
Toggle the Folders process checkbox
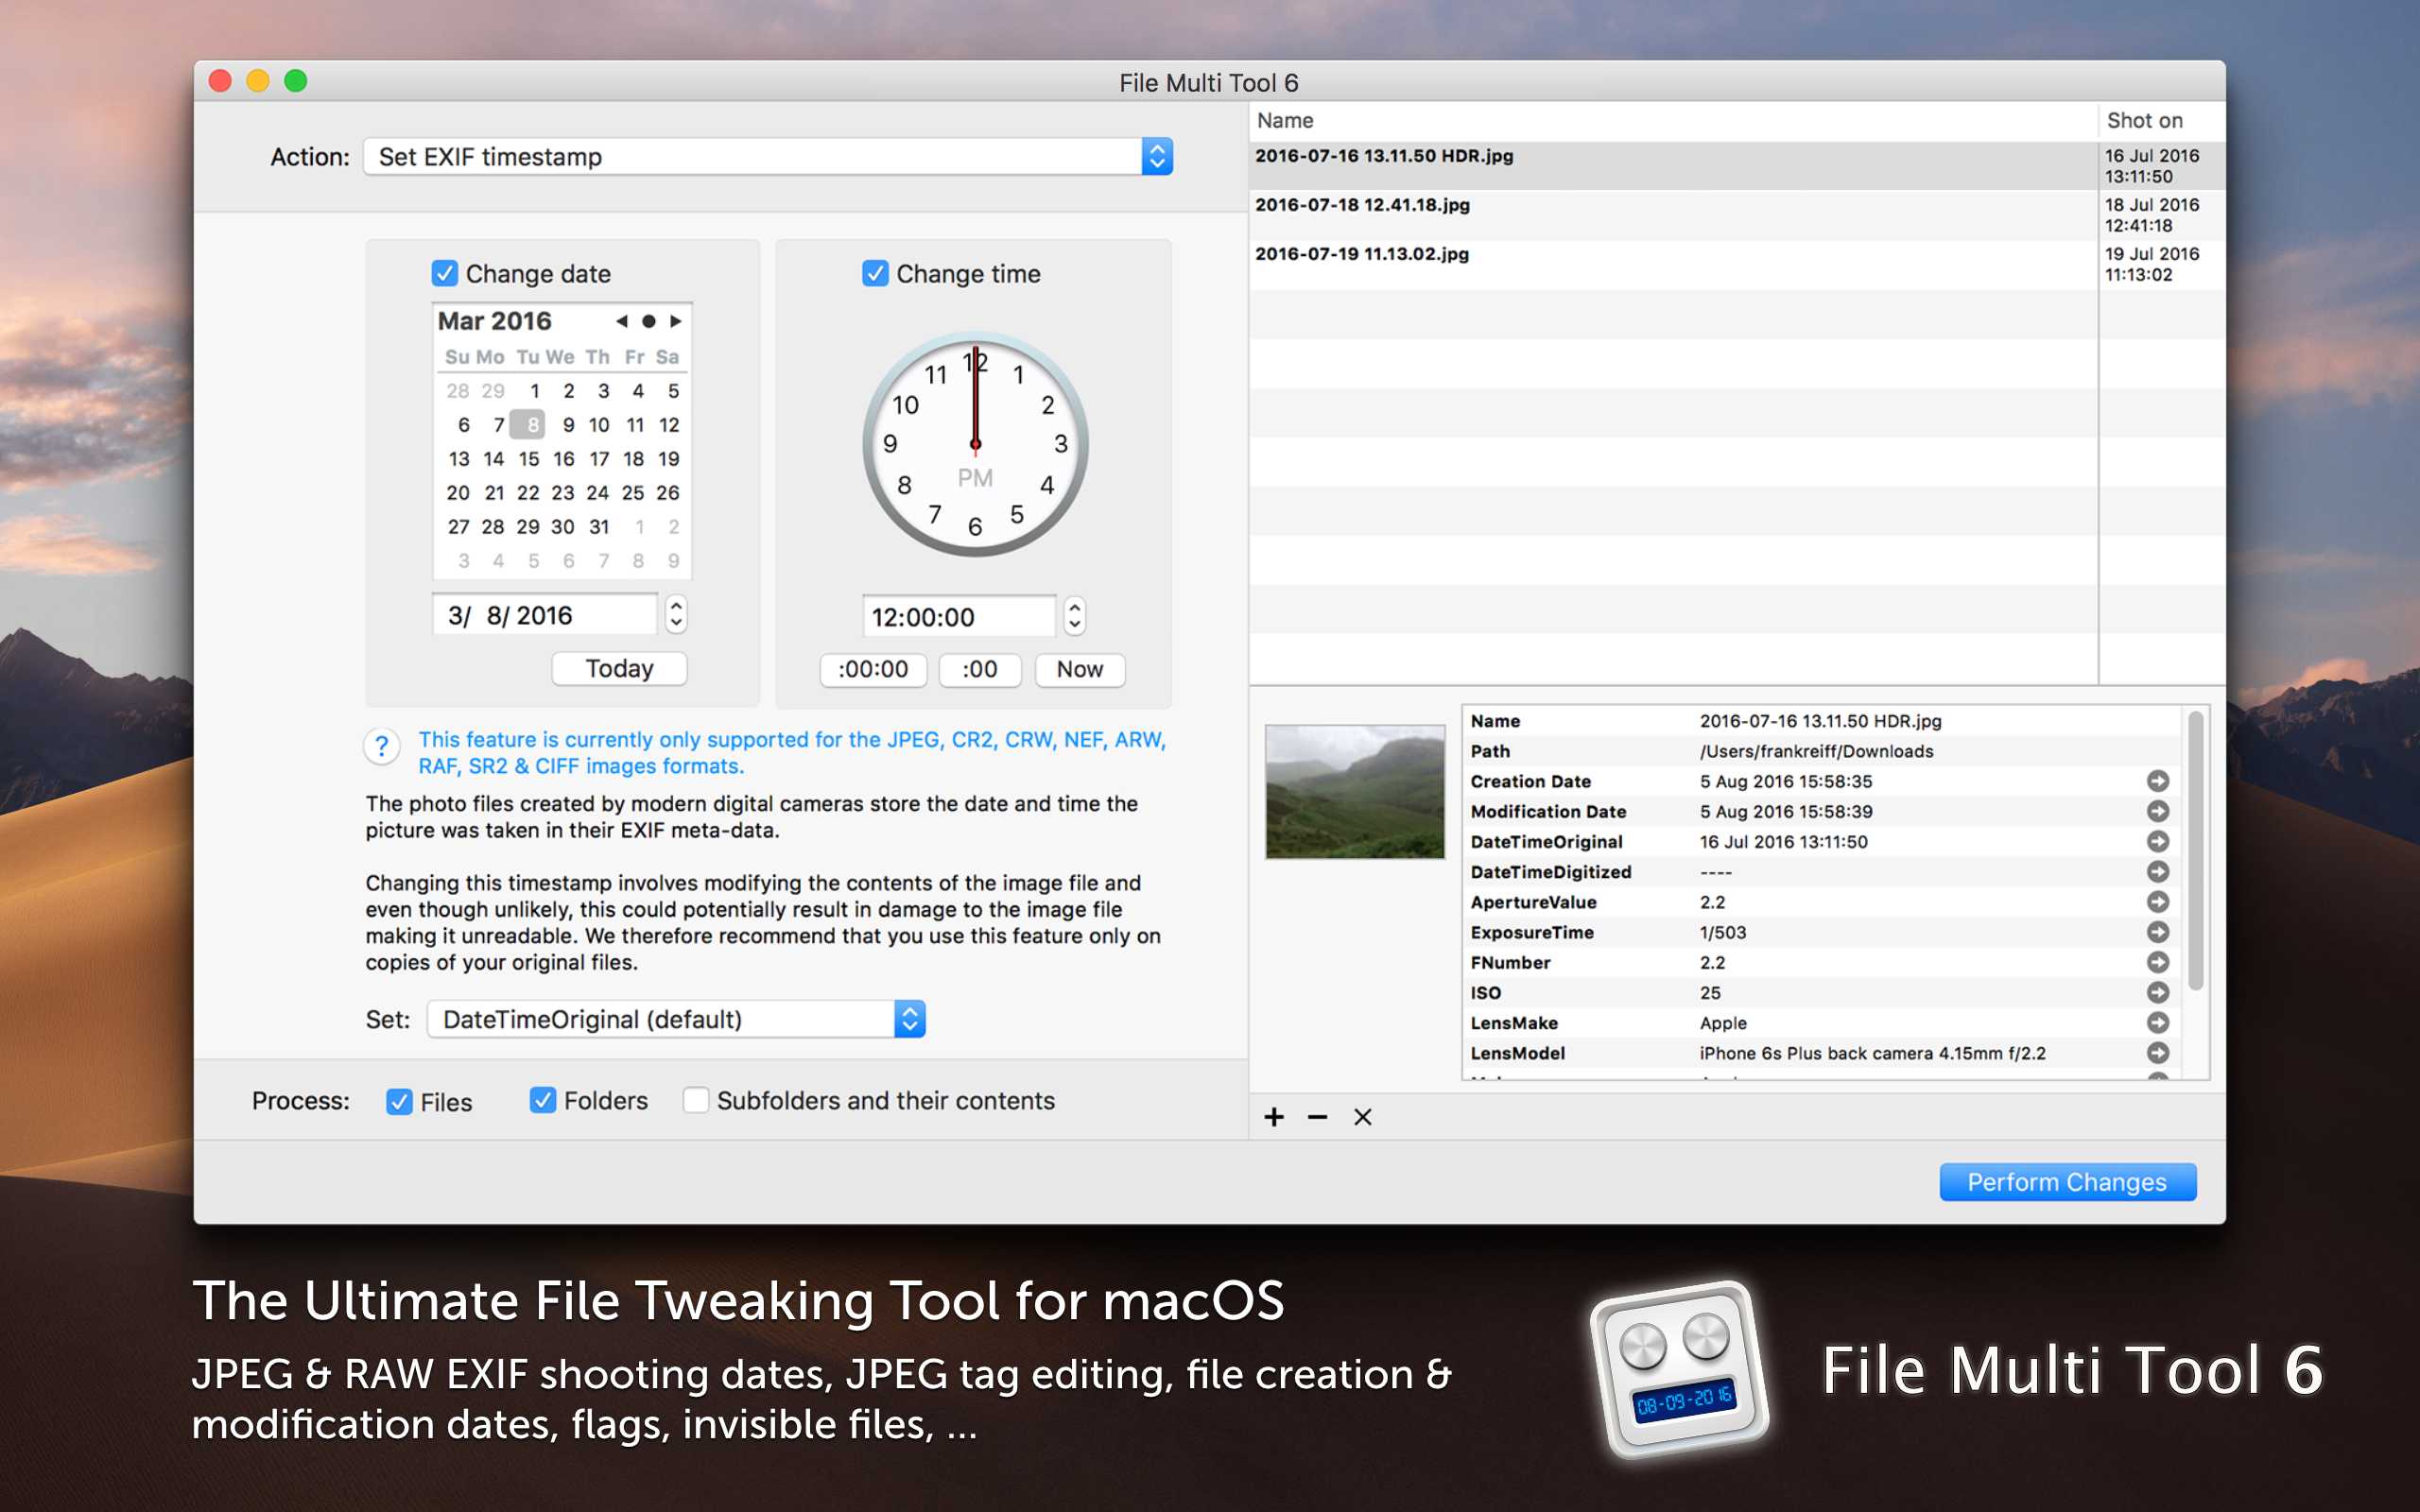coord(543,1100)
